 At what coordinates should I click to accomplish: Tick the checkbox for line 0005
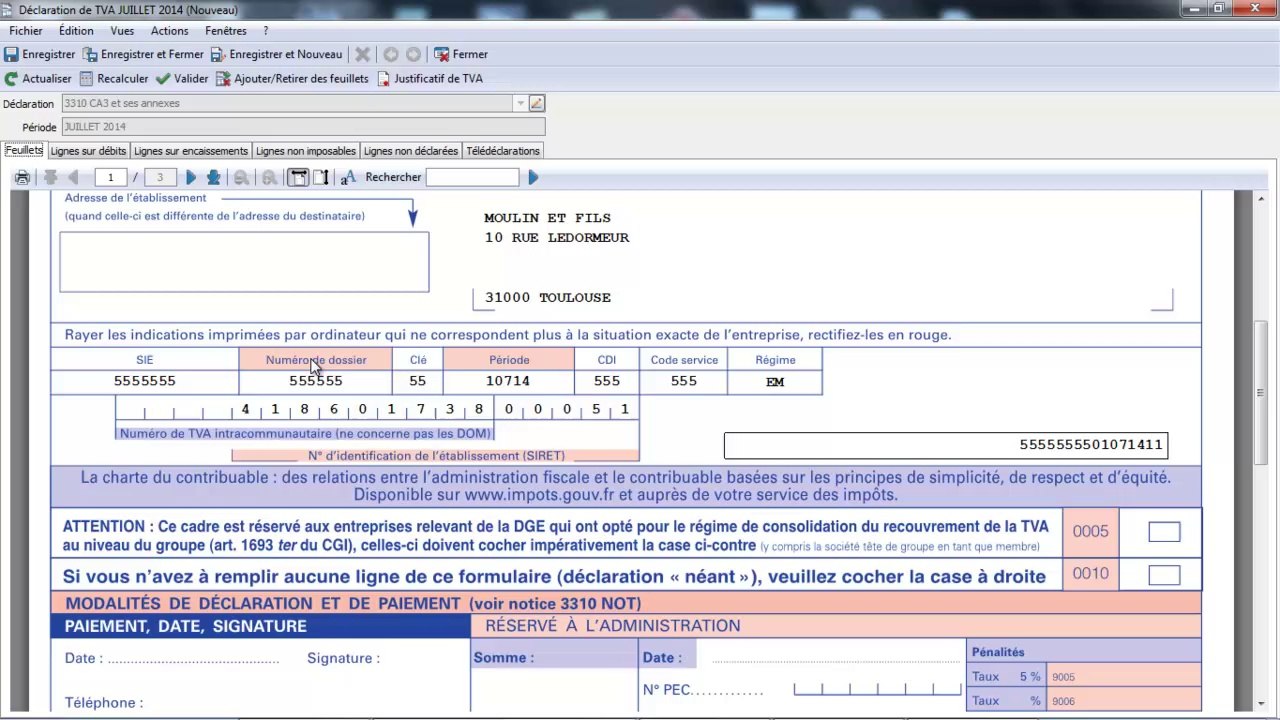(x=1164, y=532)
